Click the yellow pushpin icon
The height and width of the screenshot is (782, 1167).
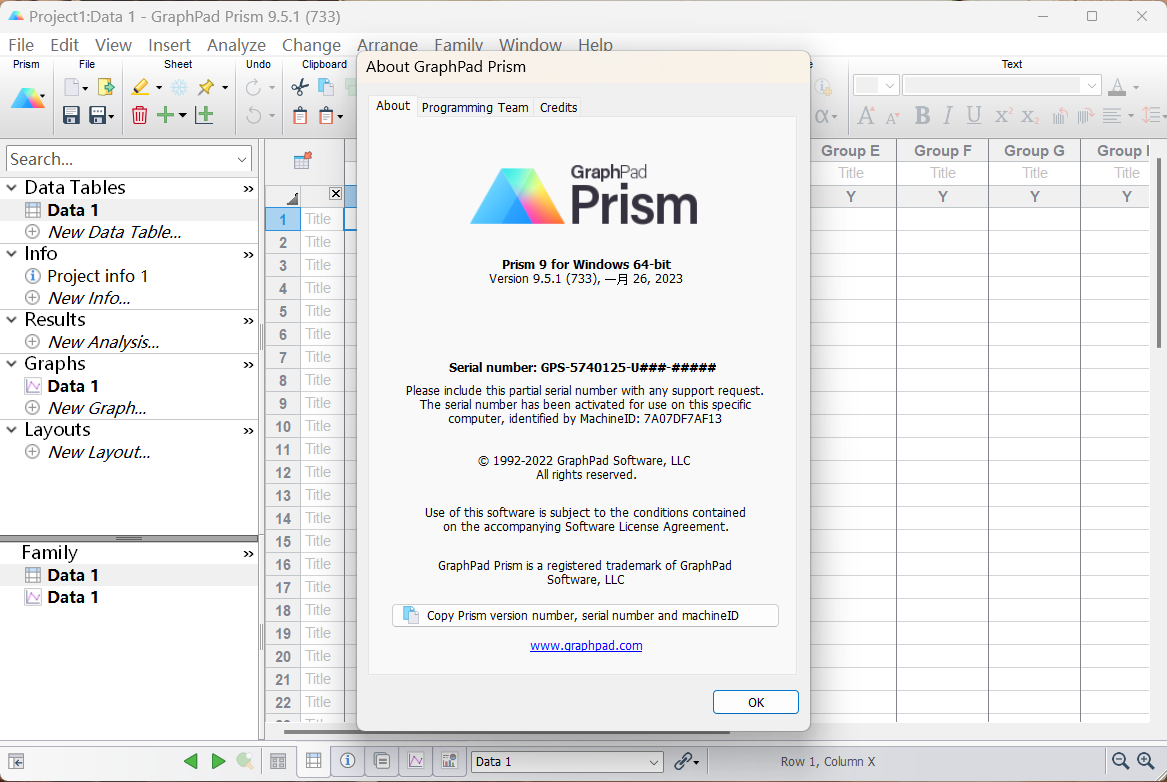point(206,87)
